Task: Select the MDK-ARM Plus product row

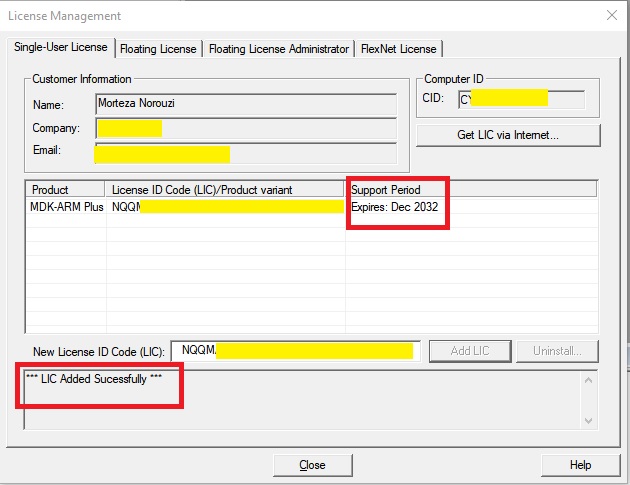Action: click(x=66, y=207)
